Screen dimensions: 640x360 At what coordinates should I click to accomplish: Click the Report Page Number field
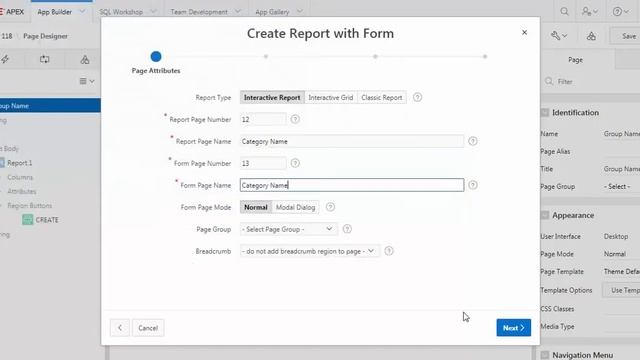(x=263, y=119)
